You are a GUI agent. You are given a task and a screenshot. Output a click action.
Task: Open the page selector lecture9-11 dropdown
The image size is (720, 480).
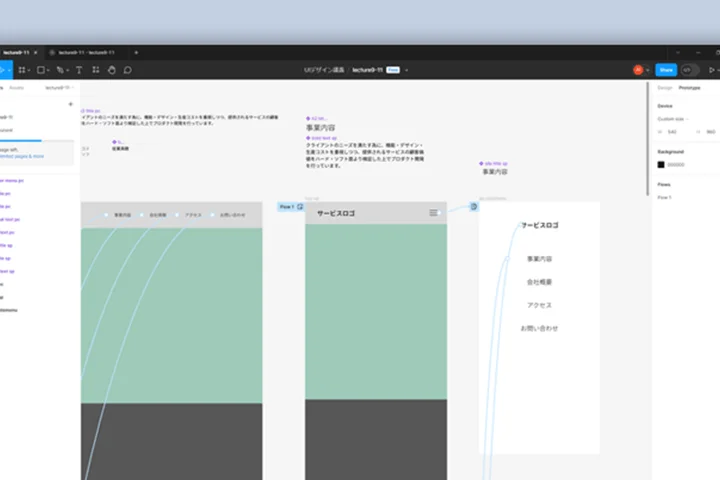coord(59,87)
